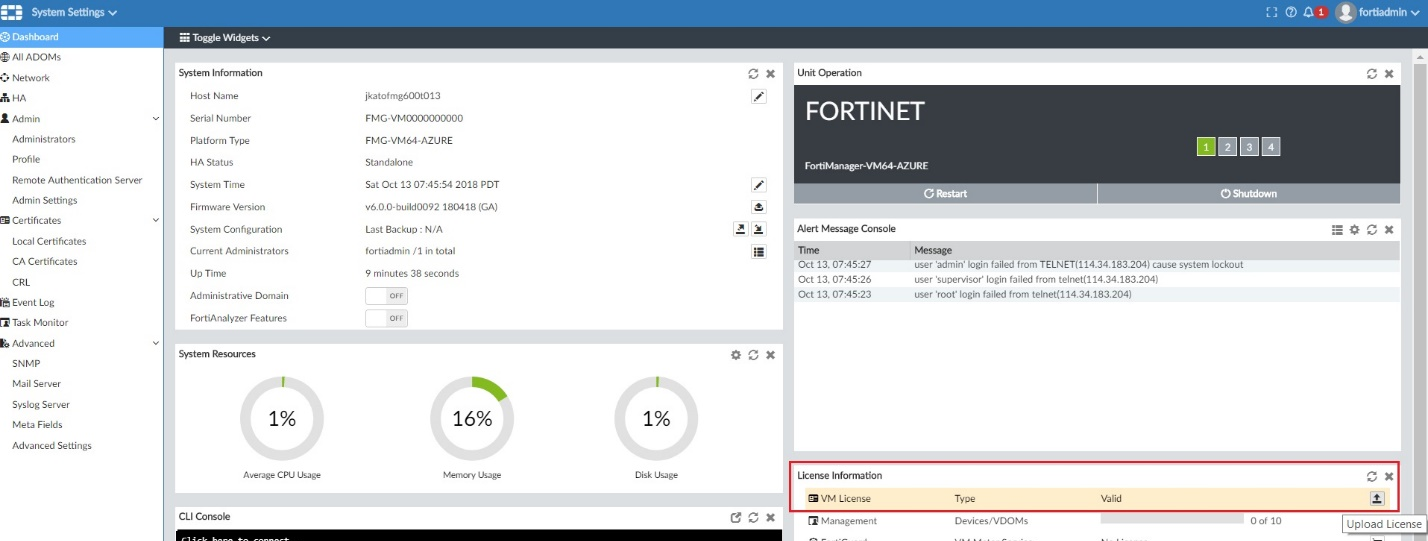1428x541 pixels.
Task: Open Alert Message Console settings gear
Action: pos(1355,229)
